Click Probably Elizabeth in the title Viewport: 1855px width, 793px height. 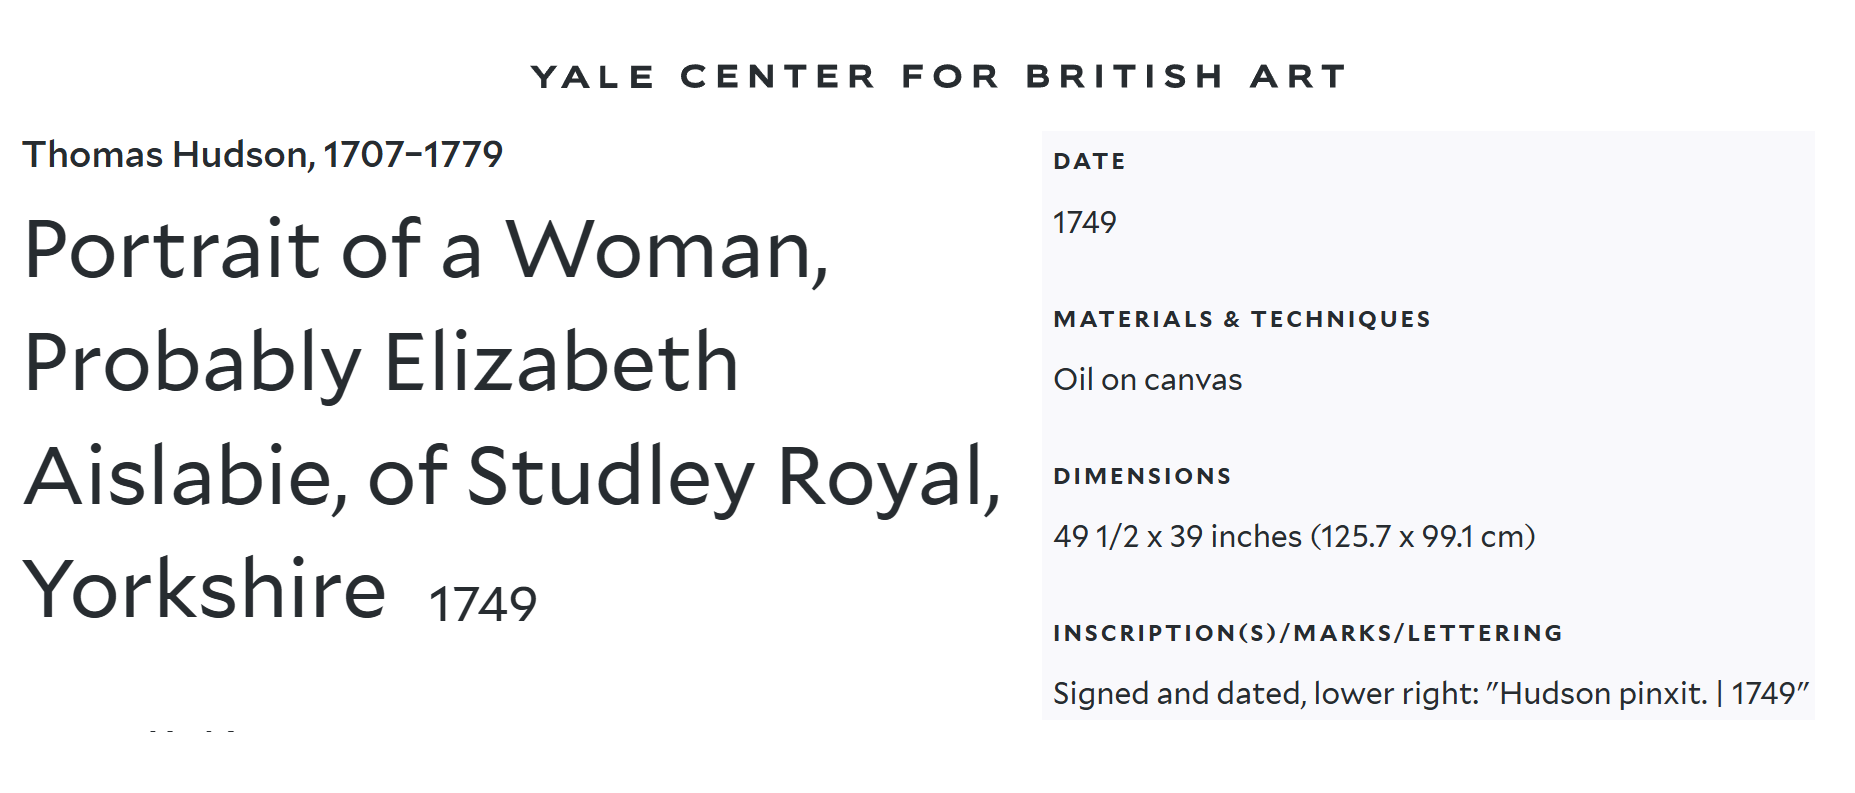[380, 363]
